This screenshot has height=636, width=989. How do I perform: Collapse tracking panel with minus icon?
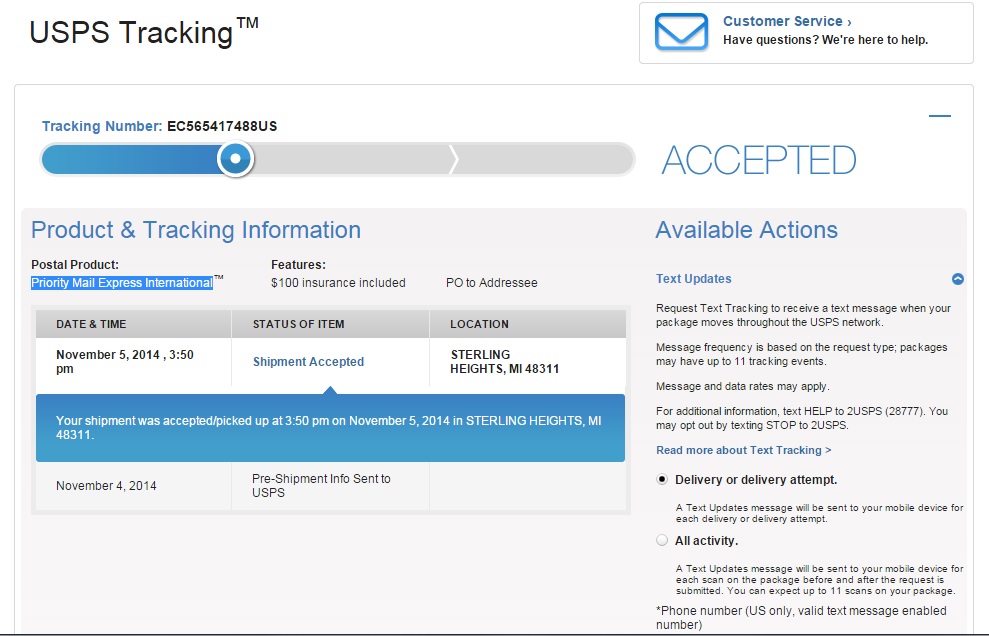pos(939,116)
